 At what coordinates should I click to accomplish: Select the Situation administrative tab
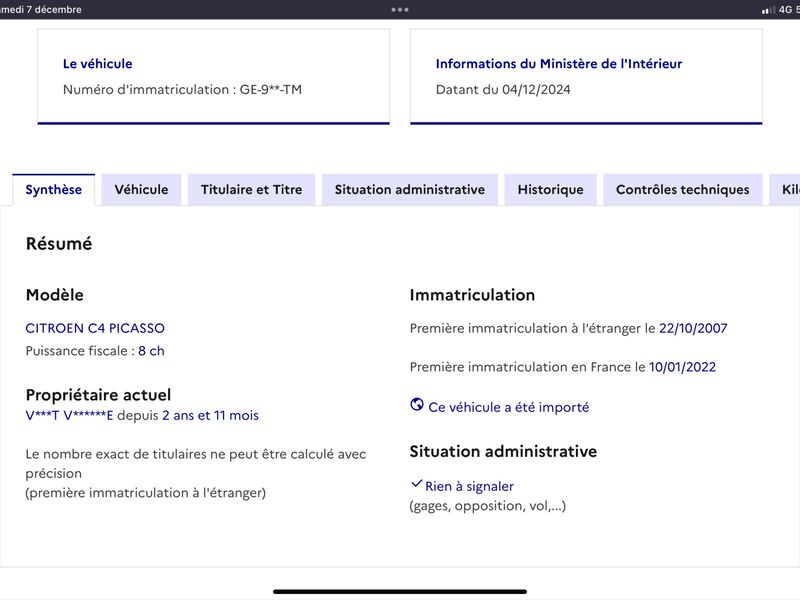pos(410,190)
